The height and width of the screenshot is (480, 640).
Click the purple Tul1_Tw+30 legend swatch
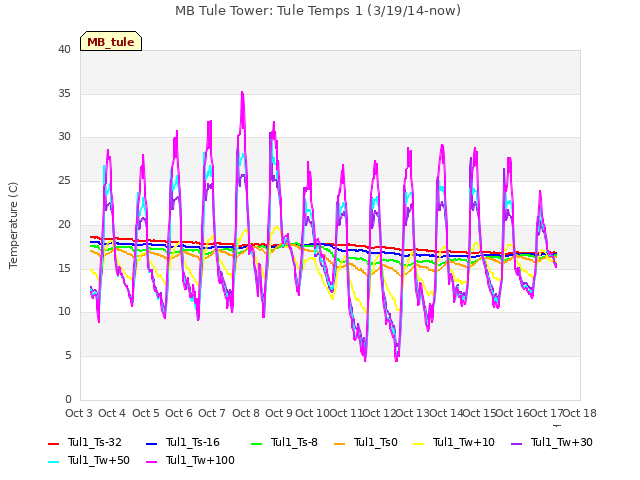(x=517, y=443)
